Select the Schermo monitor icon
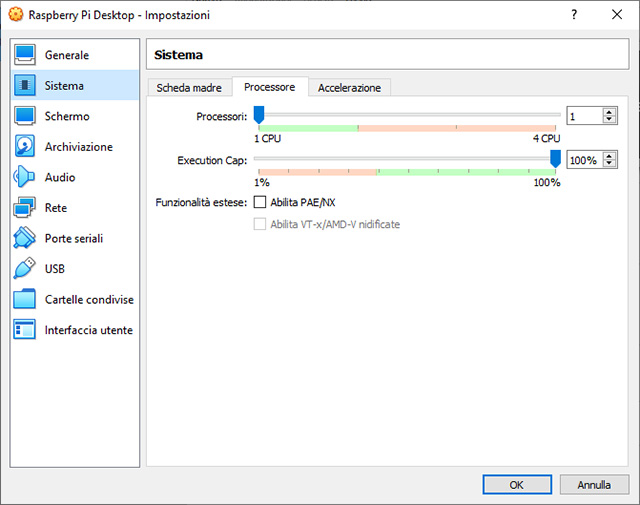 click(x=25, y=116)
